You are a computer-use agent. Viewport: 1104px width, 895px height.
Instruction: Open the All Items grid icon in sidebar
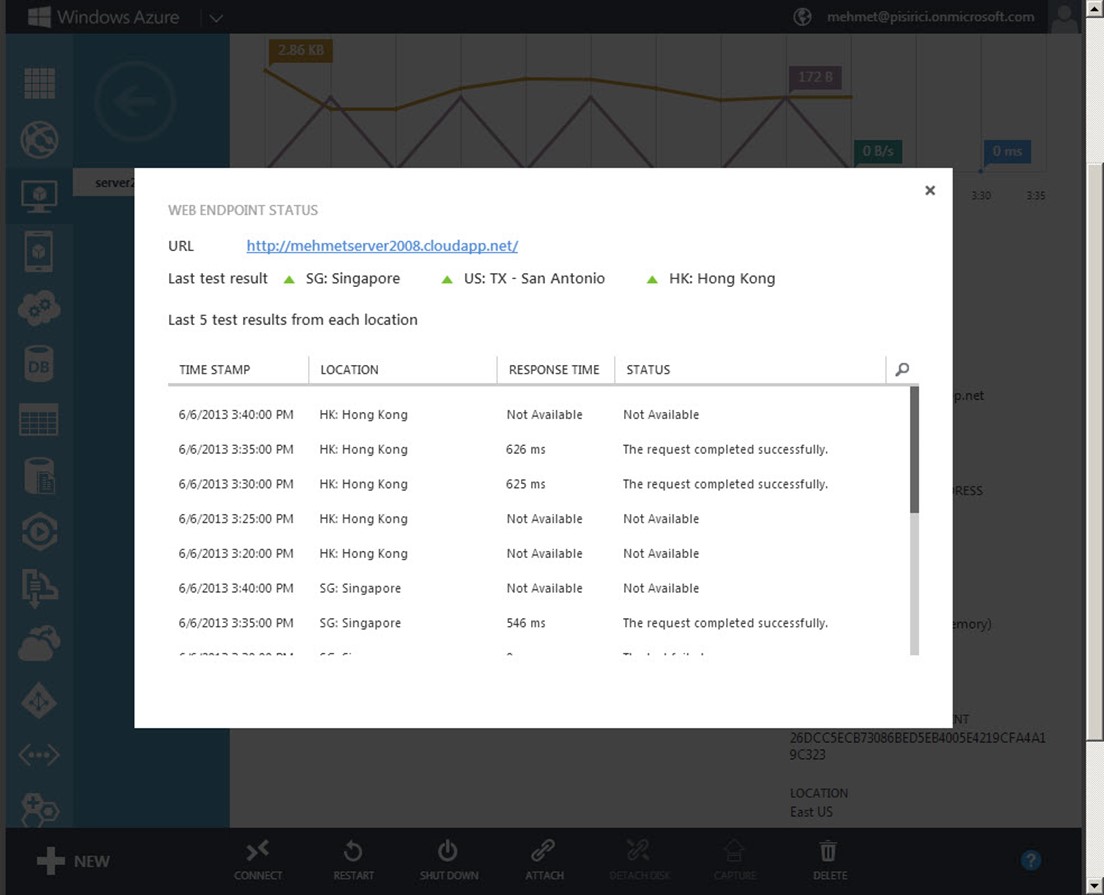(x=39, y=83)
